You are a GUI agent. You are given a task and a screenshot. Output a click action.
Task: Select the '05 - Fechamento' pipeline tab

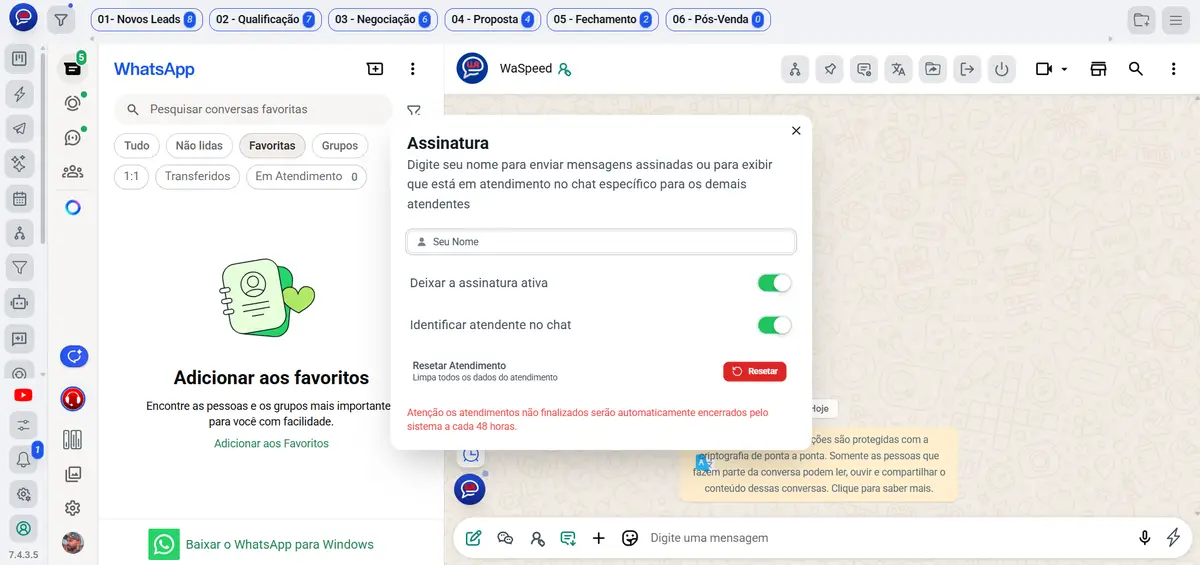(601, 19)
